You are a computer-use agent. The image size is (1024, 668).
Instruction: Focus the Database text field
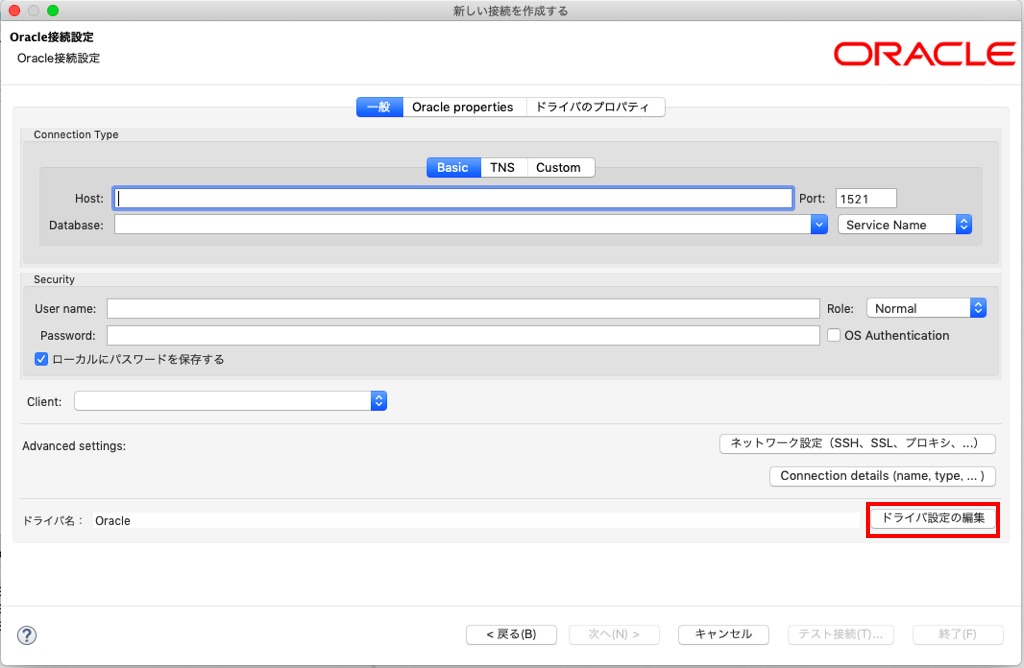tap(463, 225)
